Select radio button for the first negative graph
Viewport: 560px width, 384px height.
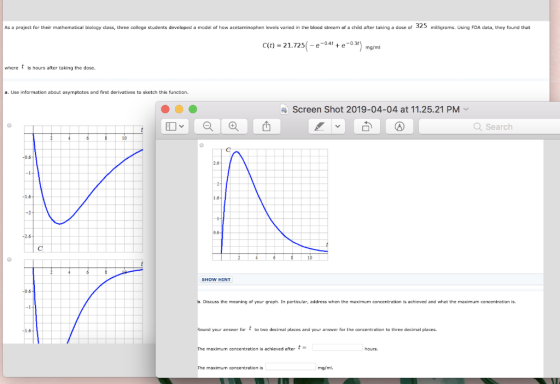click(x=10, y=125)
